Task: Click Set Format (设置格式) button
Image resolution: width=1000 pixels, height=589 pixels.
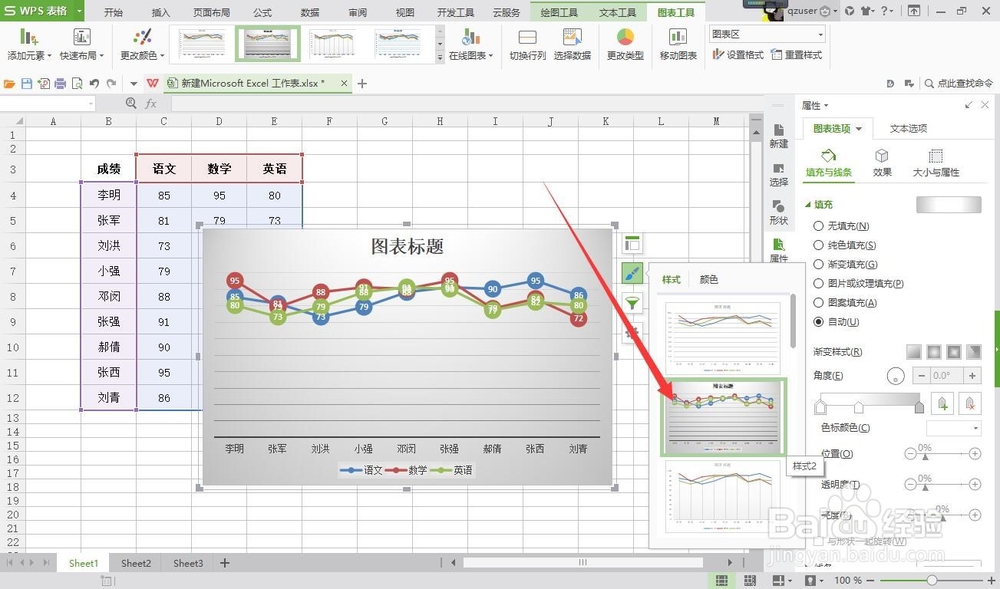Action: coord(738,55)
